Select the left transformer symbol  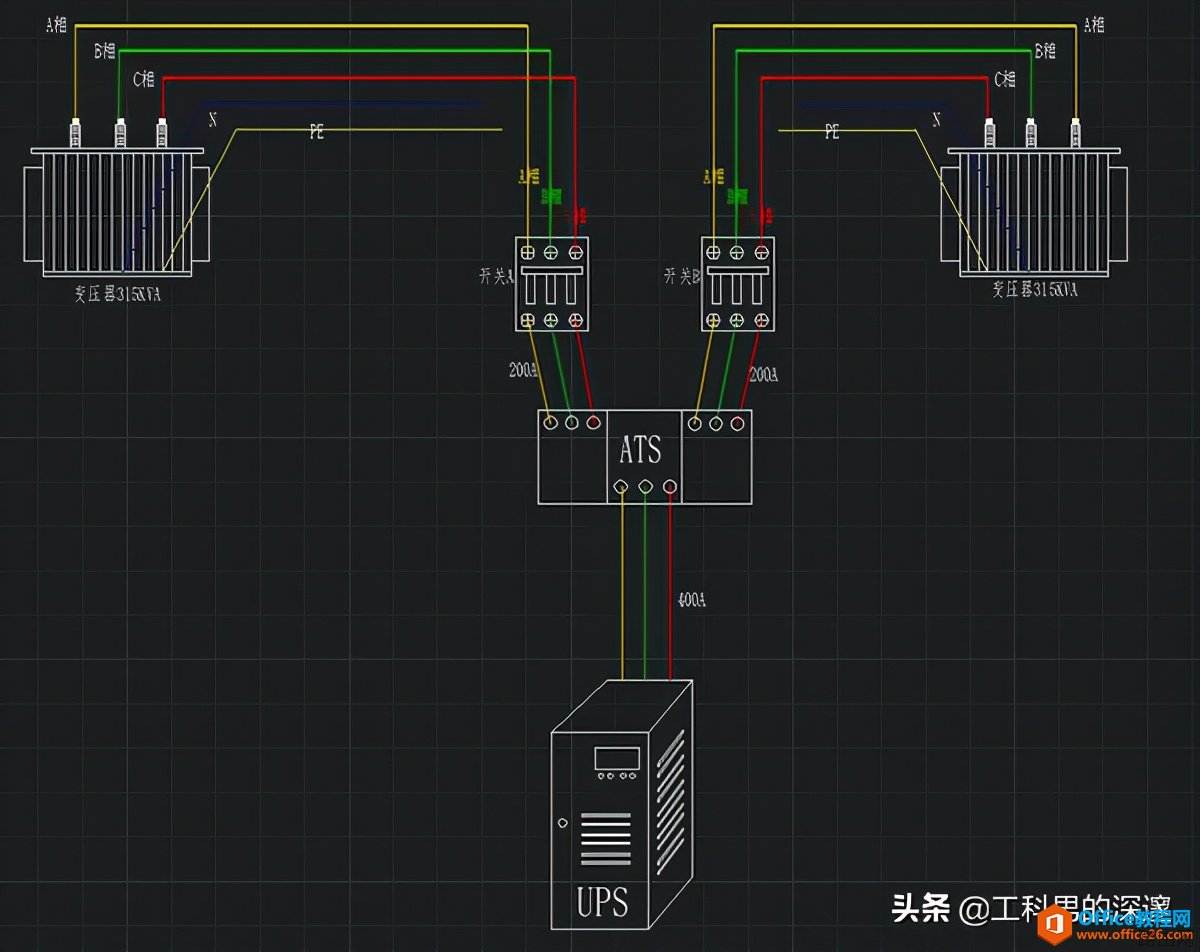[117, 211]
